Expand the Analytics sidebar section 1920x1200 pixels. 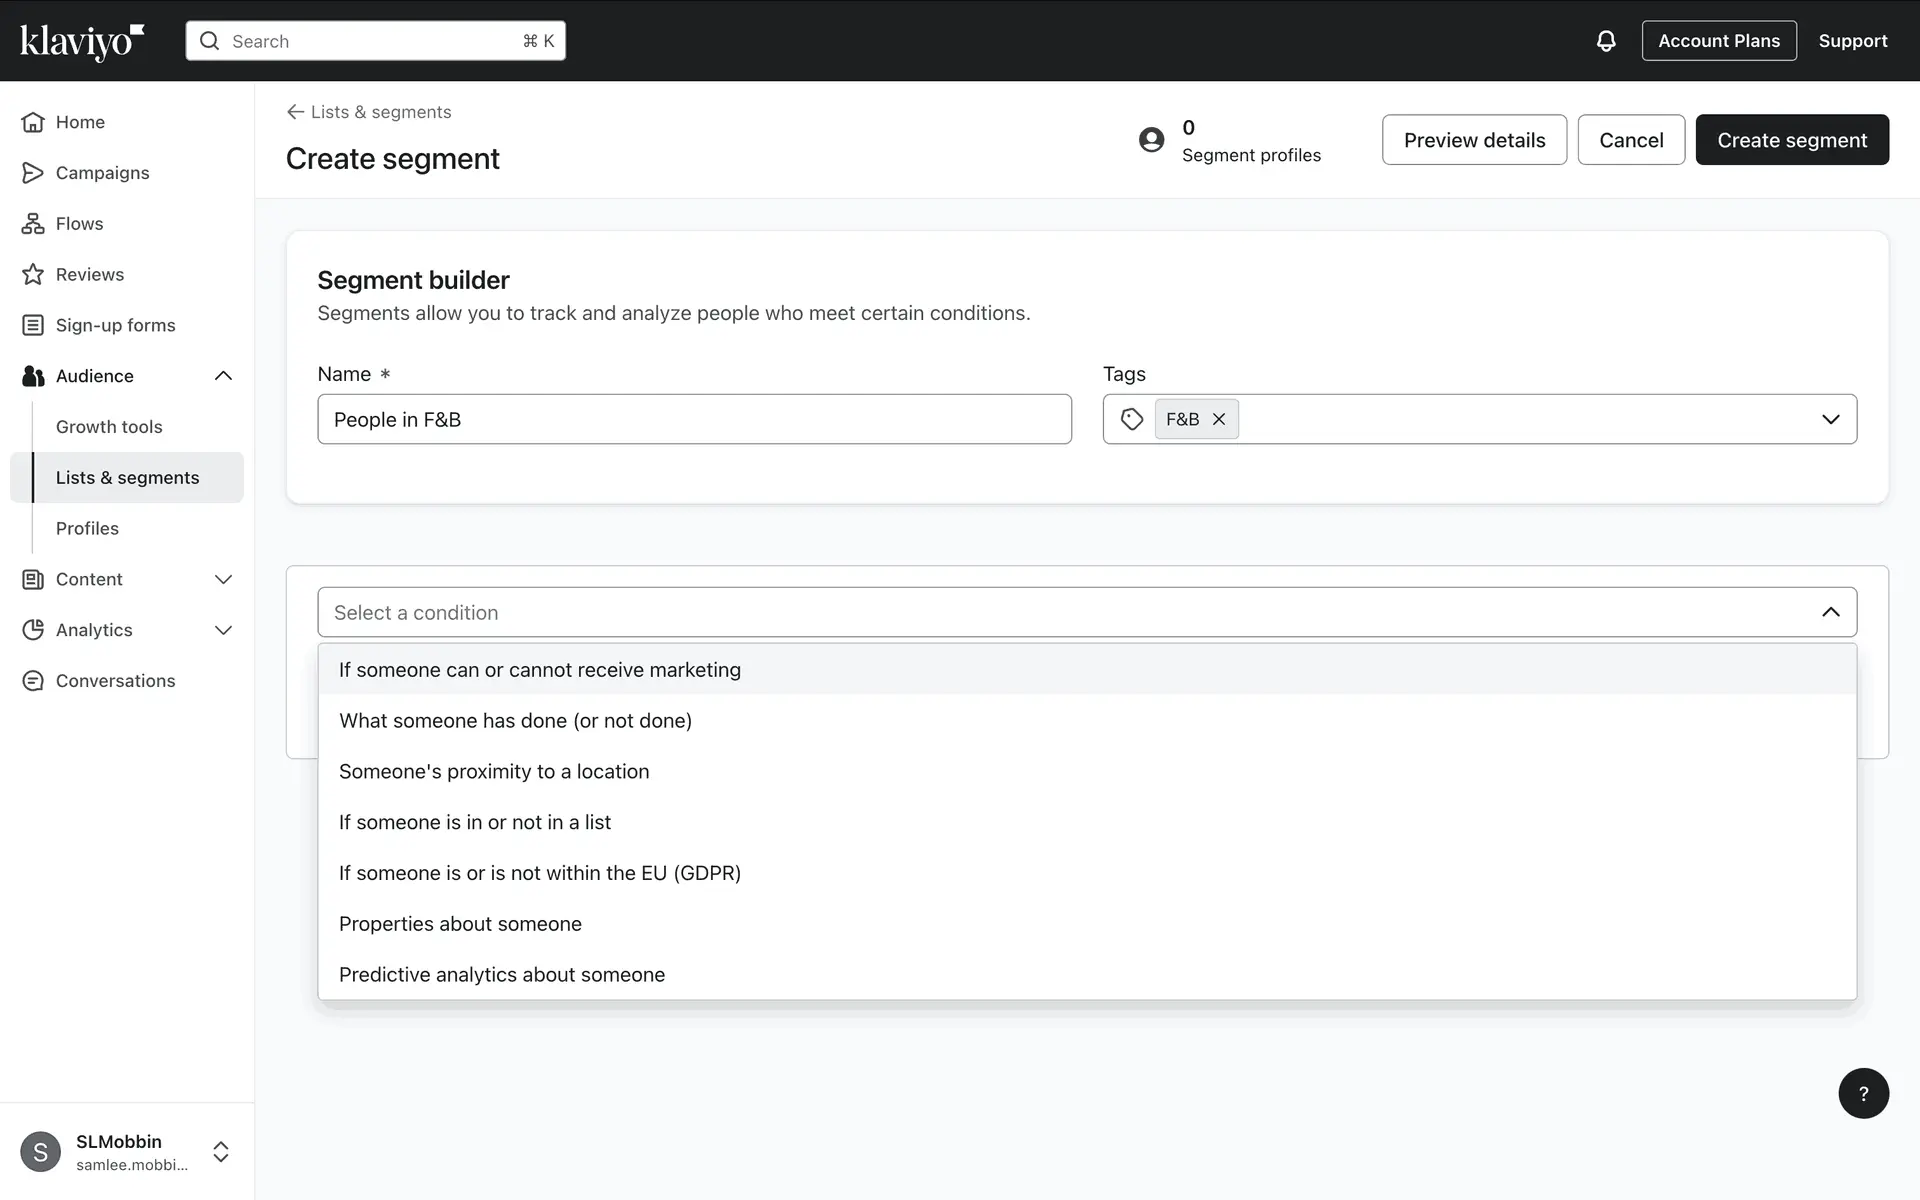pos(223,630)
